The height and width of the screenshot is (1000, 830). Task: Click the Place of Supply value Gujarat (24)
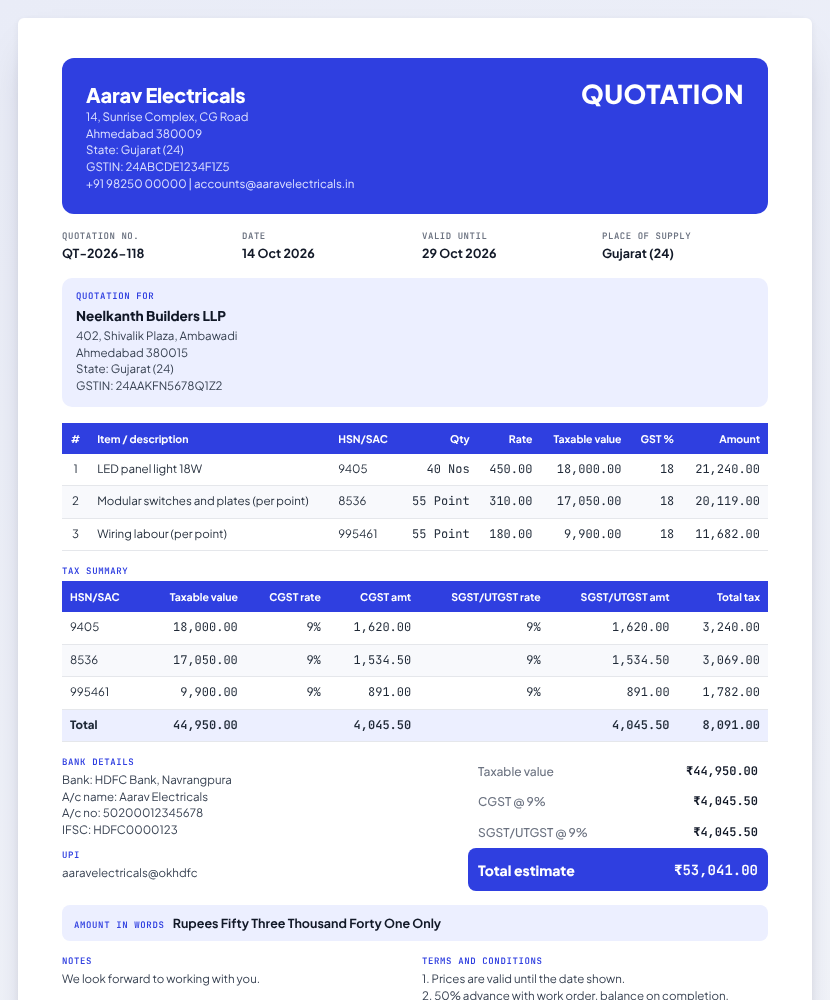(637, 254)
